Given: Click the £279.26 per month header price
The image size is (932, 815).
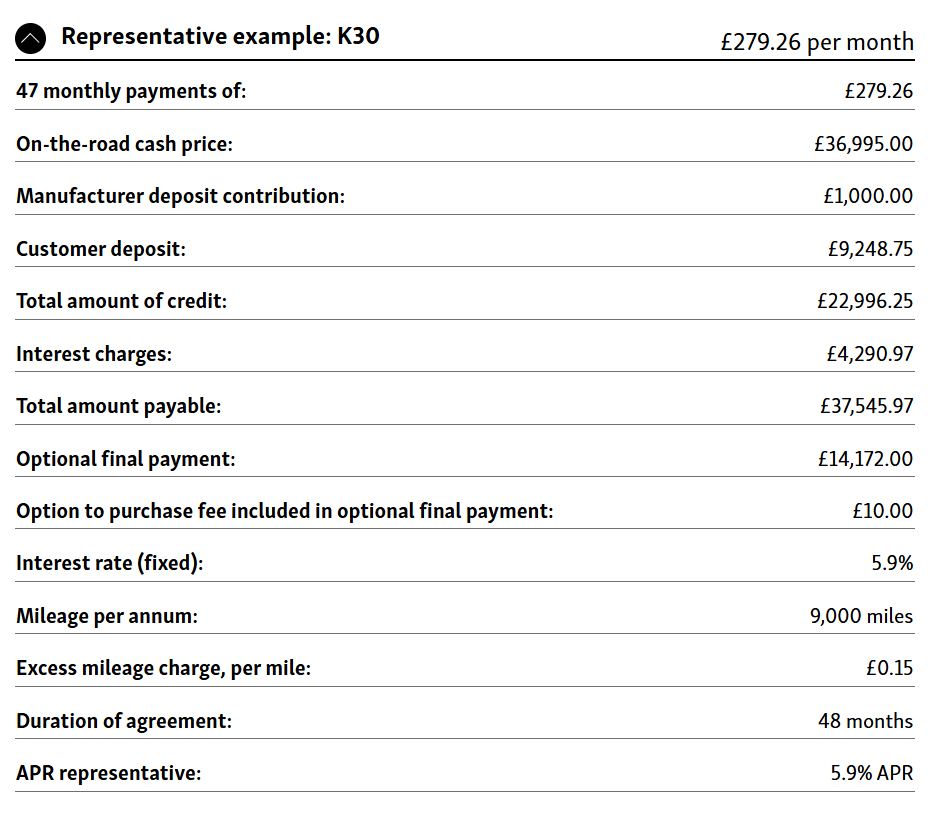Looking at the screenshot, I should click(x=816, y=42).
